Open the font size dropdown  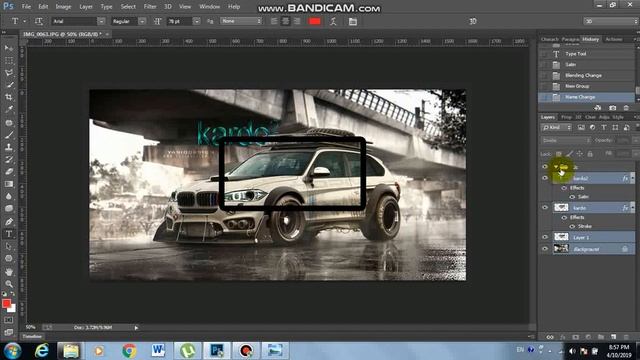point(197,21)
